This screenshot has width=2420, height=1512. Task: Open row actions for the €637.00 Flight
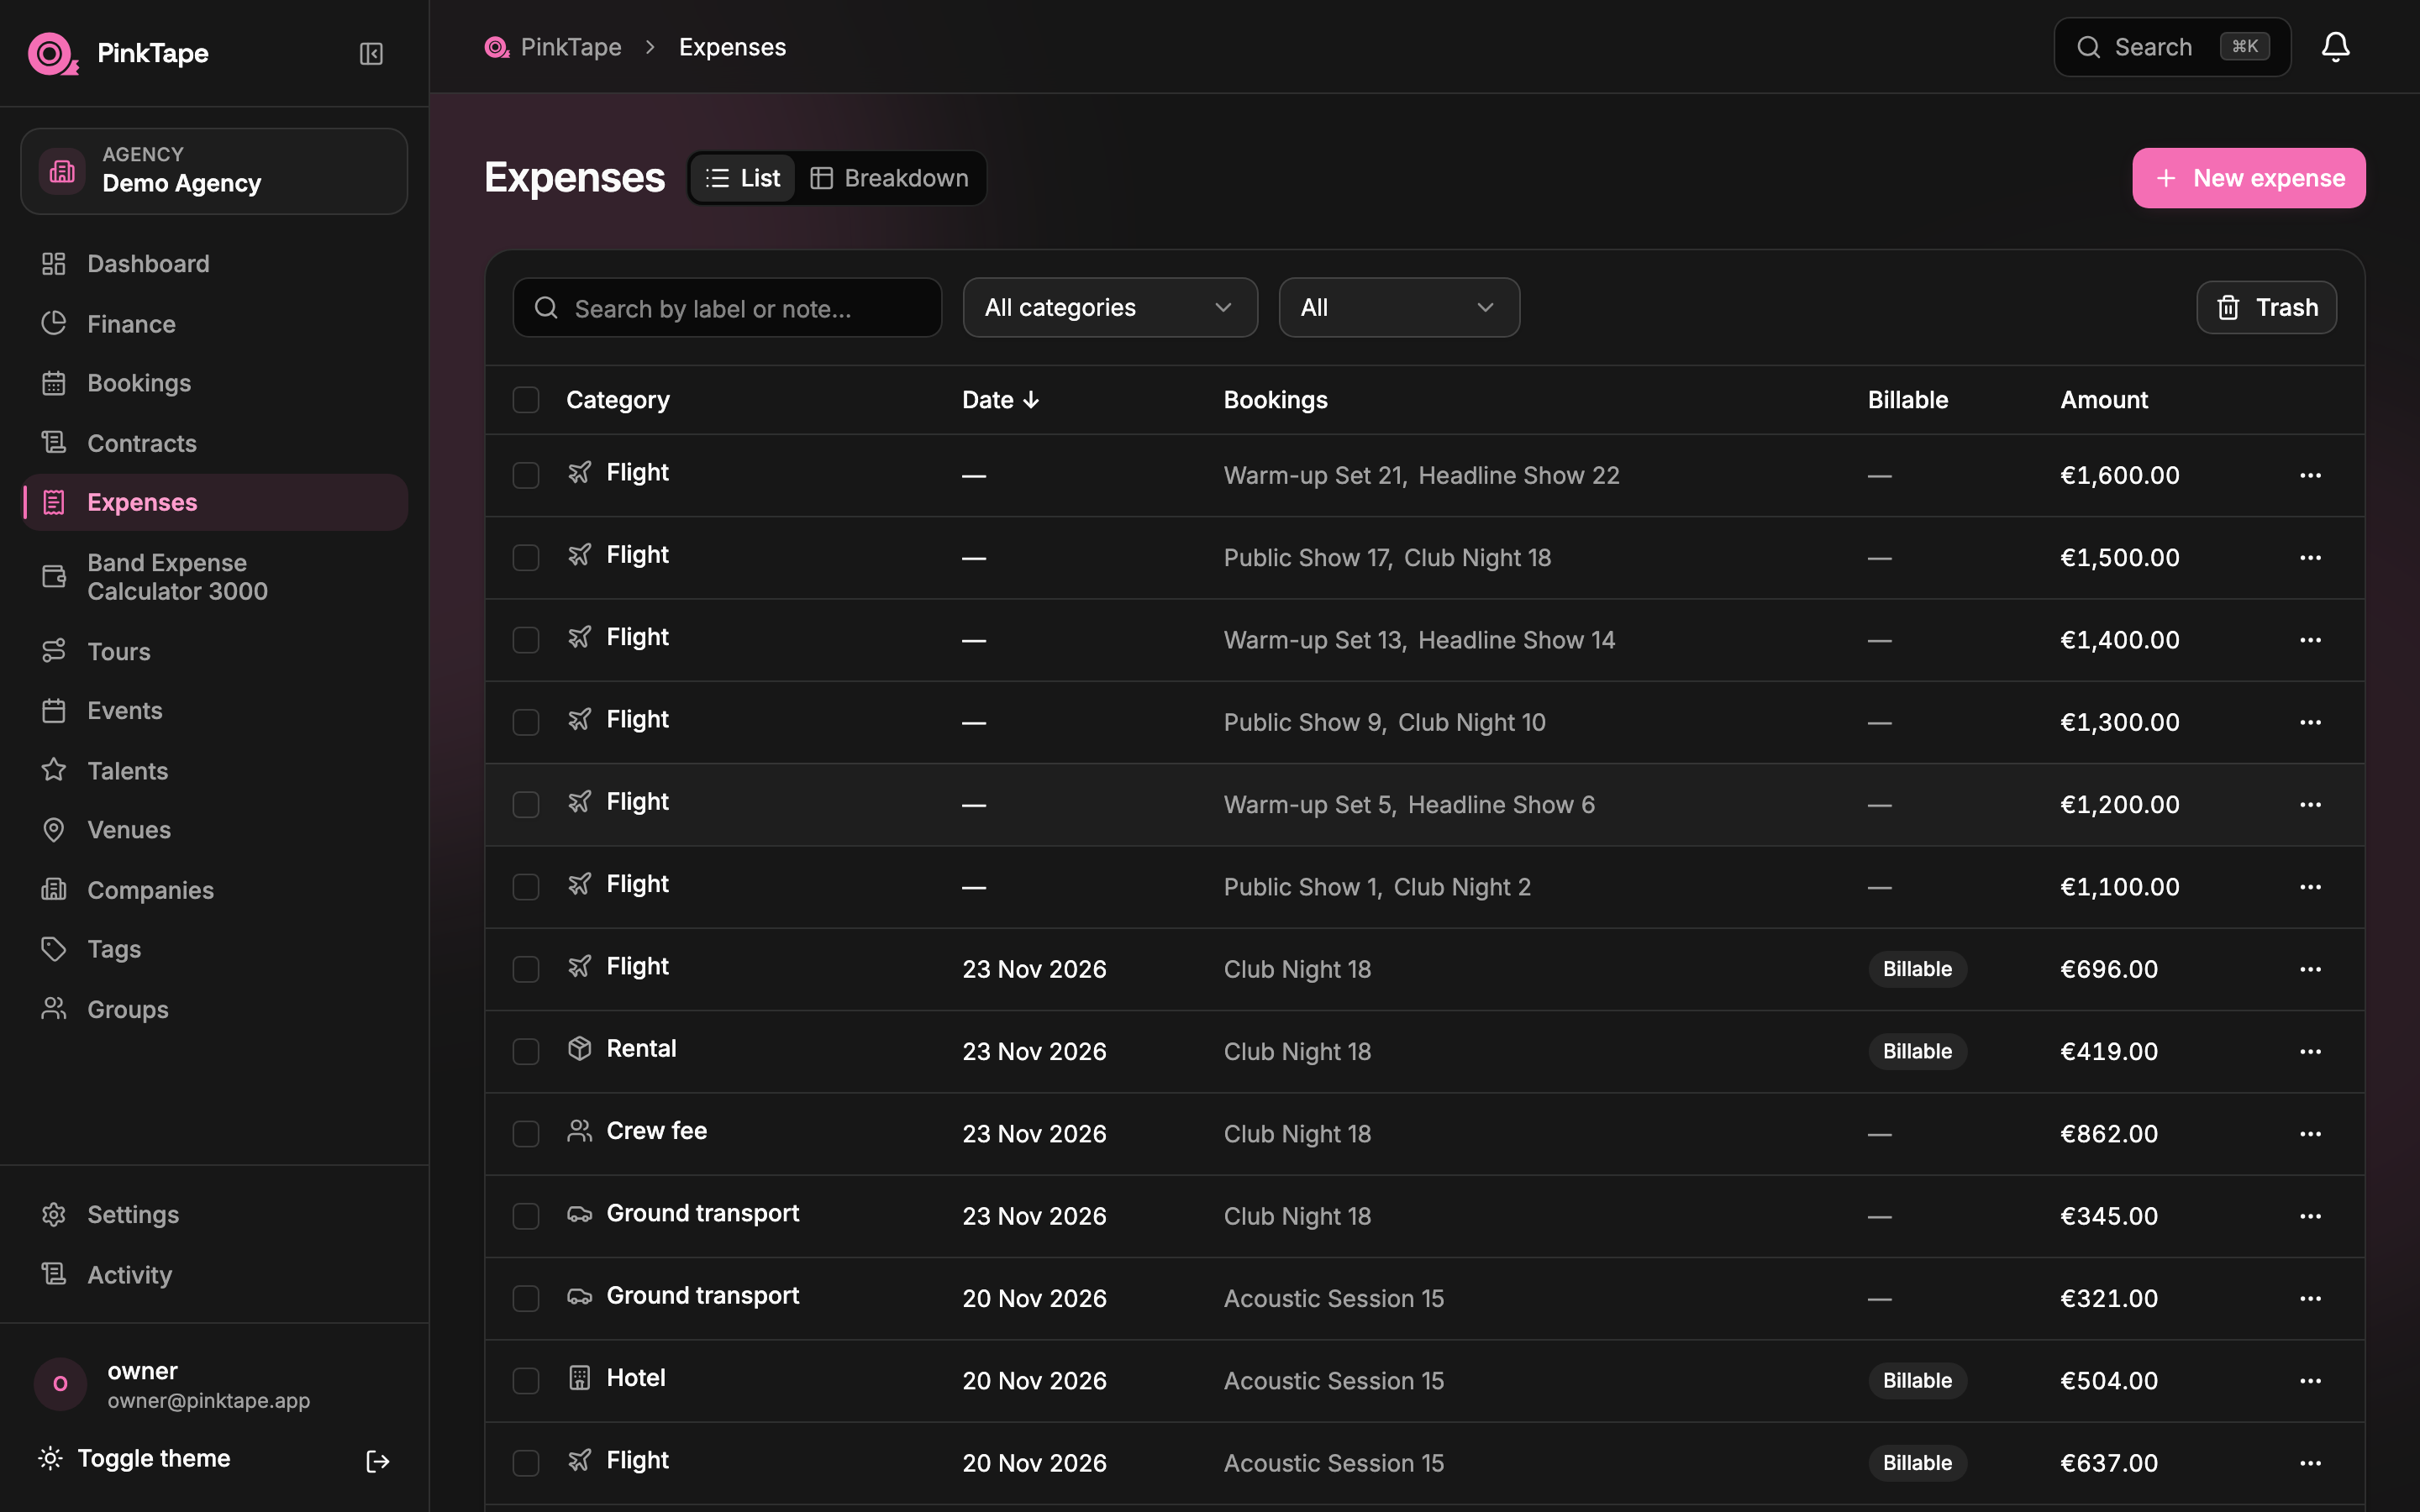point(2310,1463)
